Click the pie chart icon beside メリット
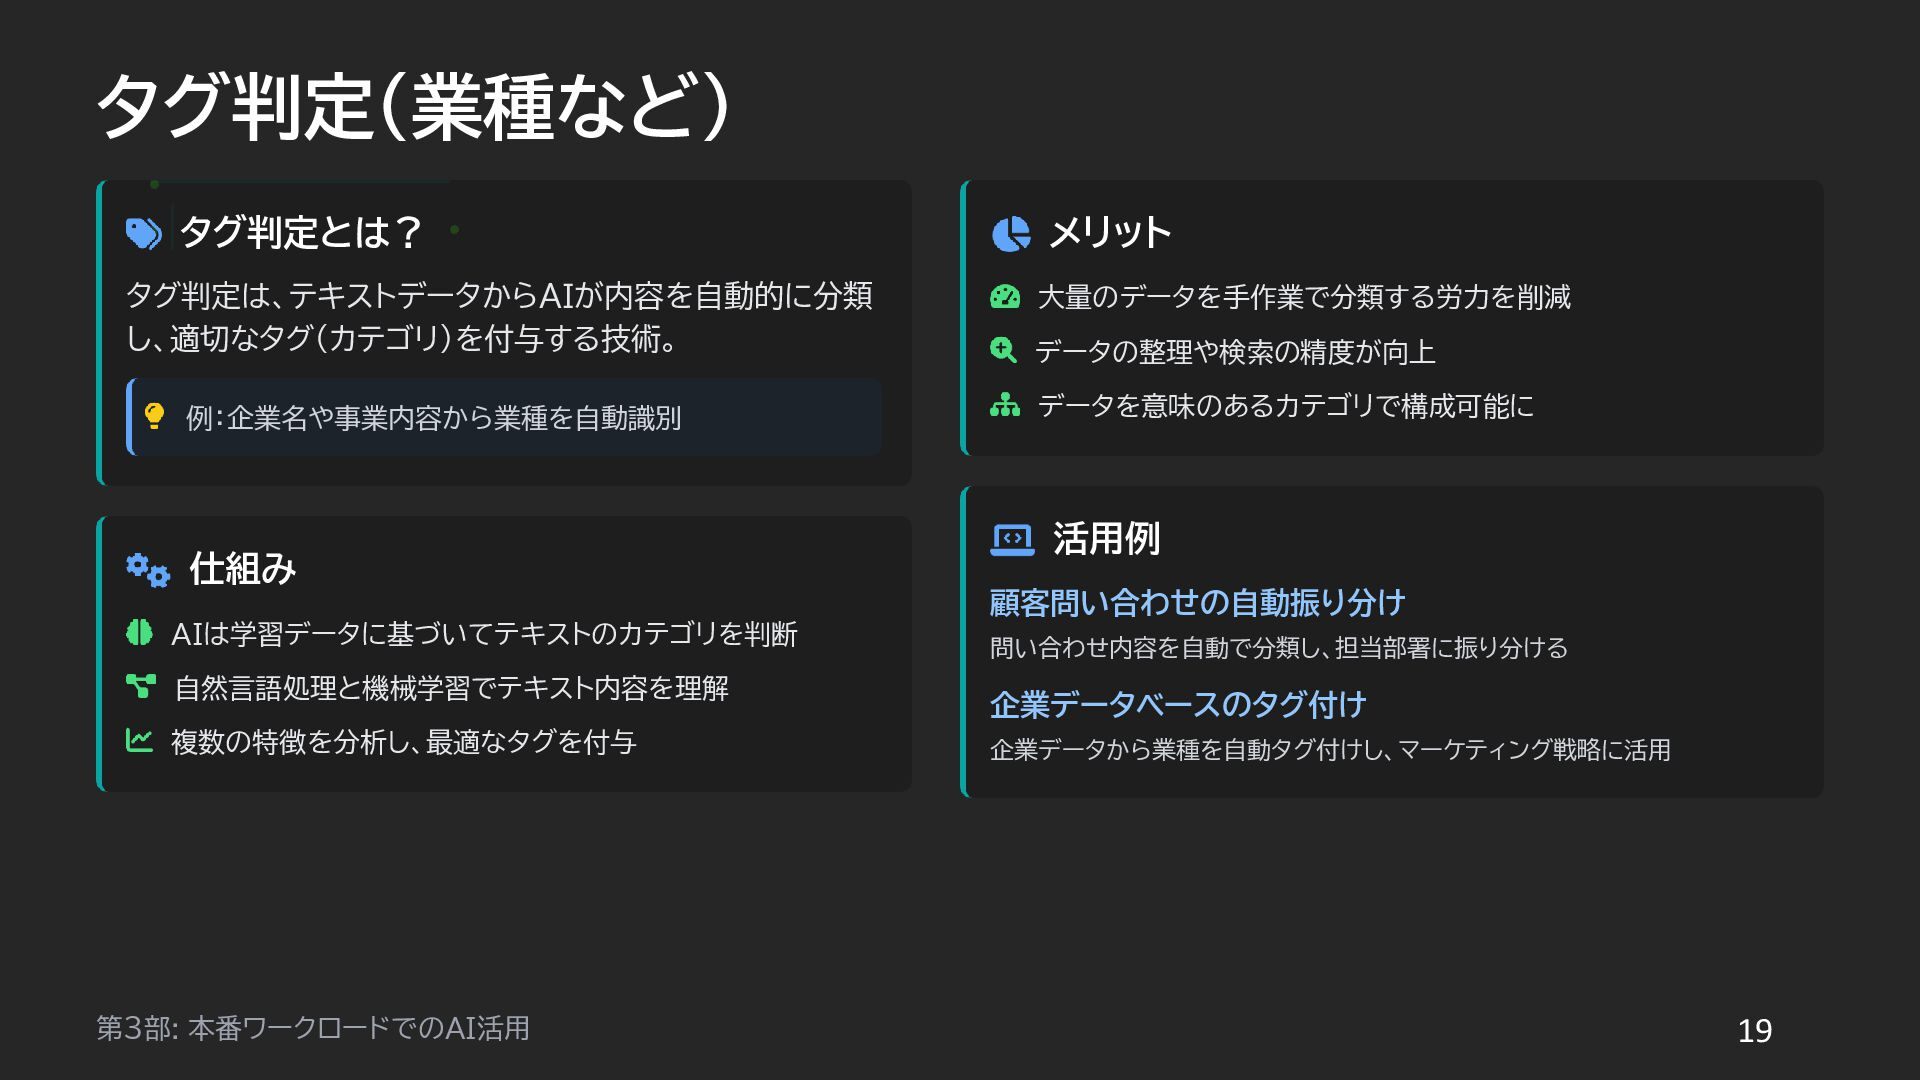 point(1010,234)
